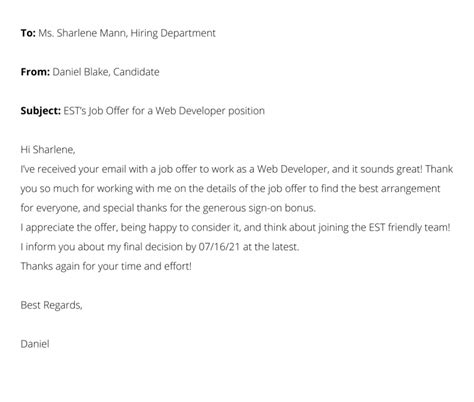Click the line starting 'I appreciate the offer'
This screenshot has width=474, height=402.
pyautogui.click(x=235, y=227)
